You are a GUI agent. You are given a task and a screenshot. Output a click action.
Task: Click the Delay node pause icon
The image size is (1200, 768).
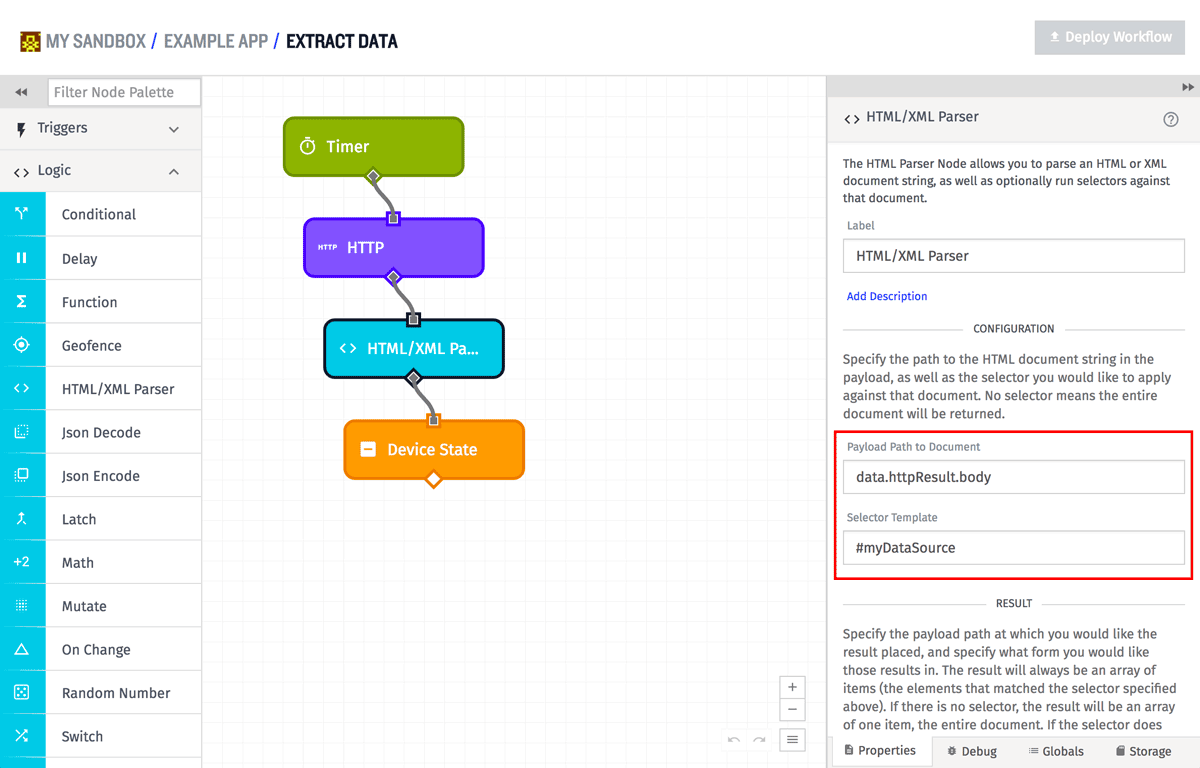click(22, 258)
